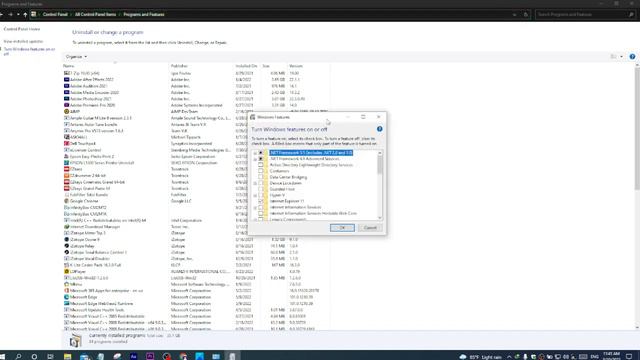
Task: Toggle .NET Framework 4.8 Advanced Services checkbox
Action: tap(261, 159)
